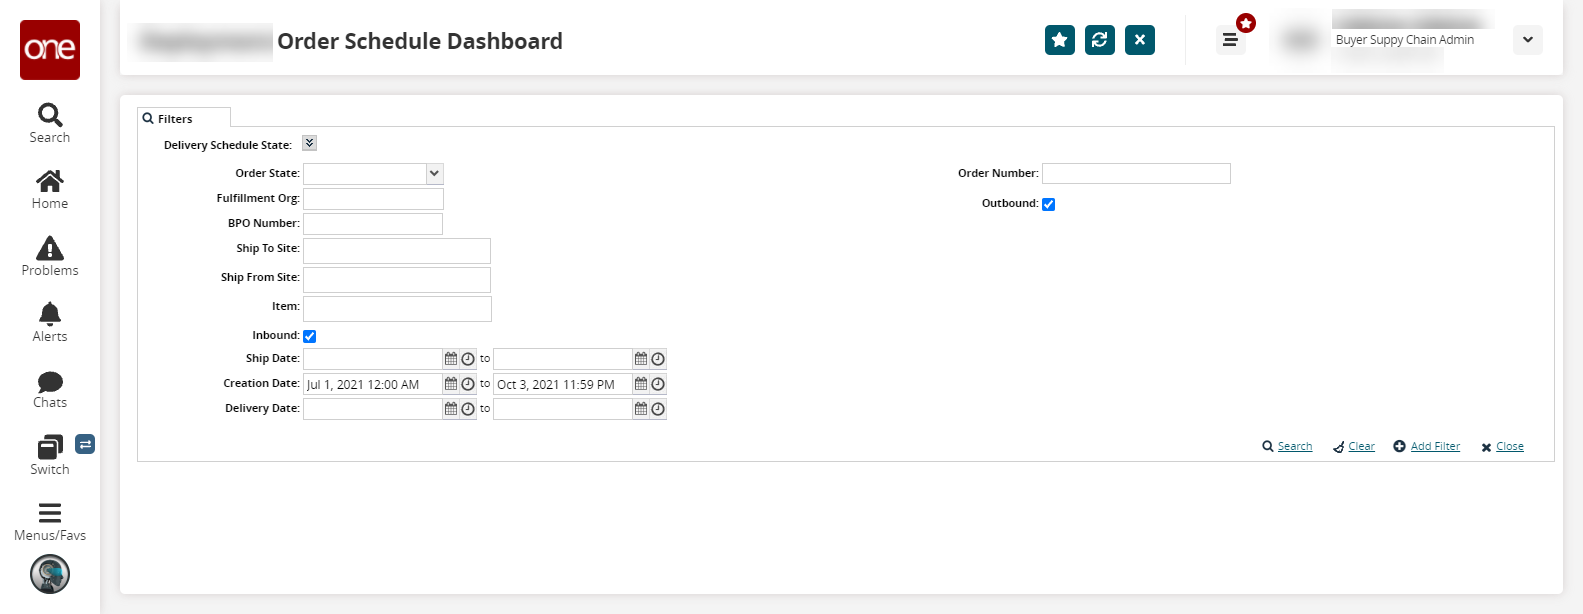1583x614 pixels.
Task: Click the favorite star icon in header
Action: (1059, 40)
